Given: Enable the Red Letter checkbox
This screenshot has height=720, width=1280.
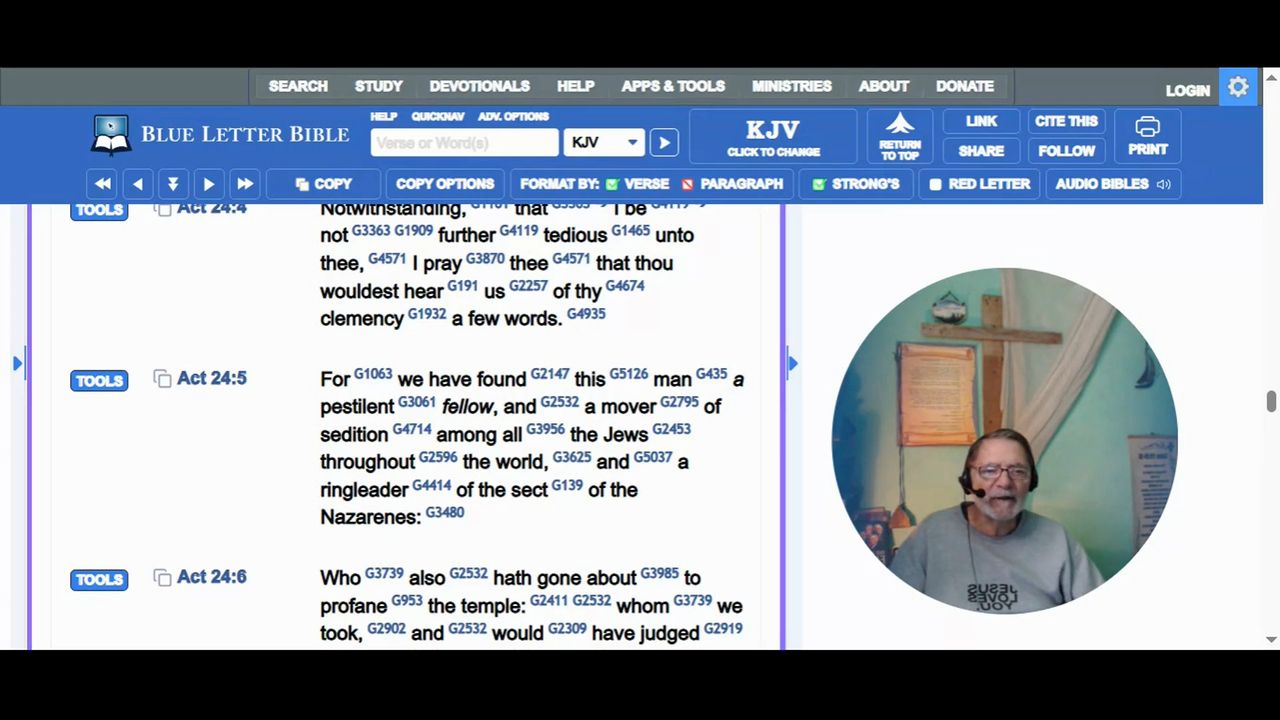Looking at the screenshot, I should pyautogui.click(x=935, y=184).
